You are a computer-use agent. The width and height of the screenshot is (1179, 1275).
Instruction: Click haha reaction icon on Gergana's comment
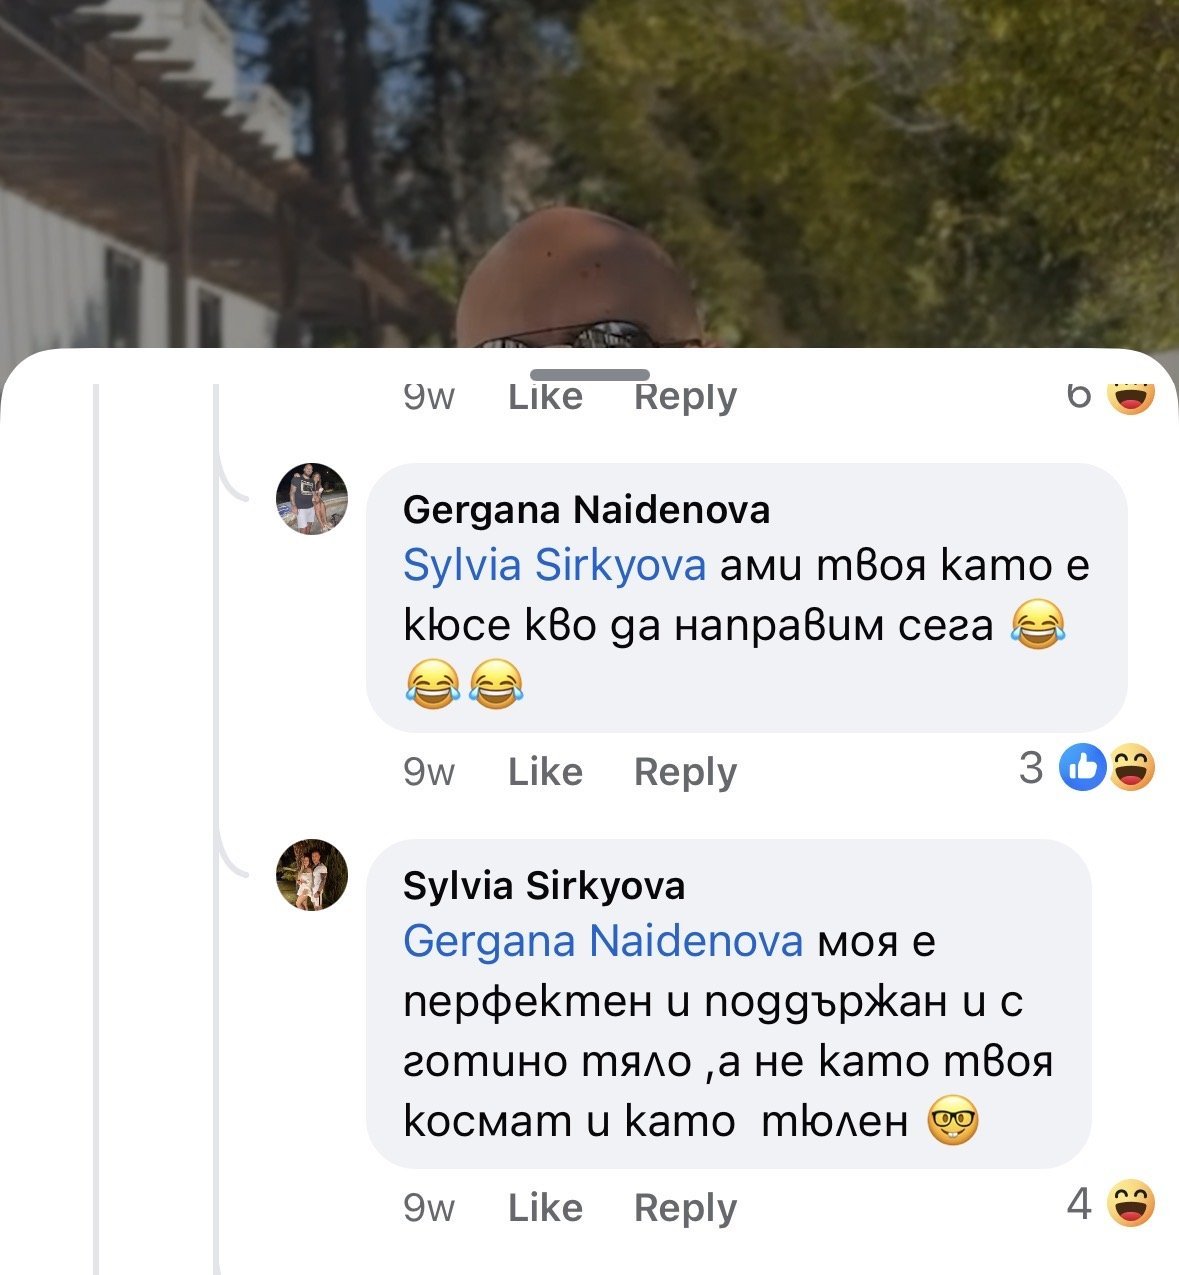pyautogui.click(x=1132, y=768)
